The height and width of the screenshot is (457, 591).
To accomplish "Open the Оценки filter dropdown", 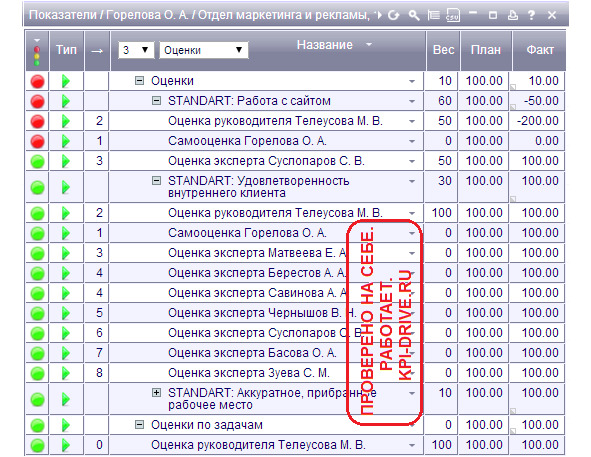I will click(204, 50).
